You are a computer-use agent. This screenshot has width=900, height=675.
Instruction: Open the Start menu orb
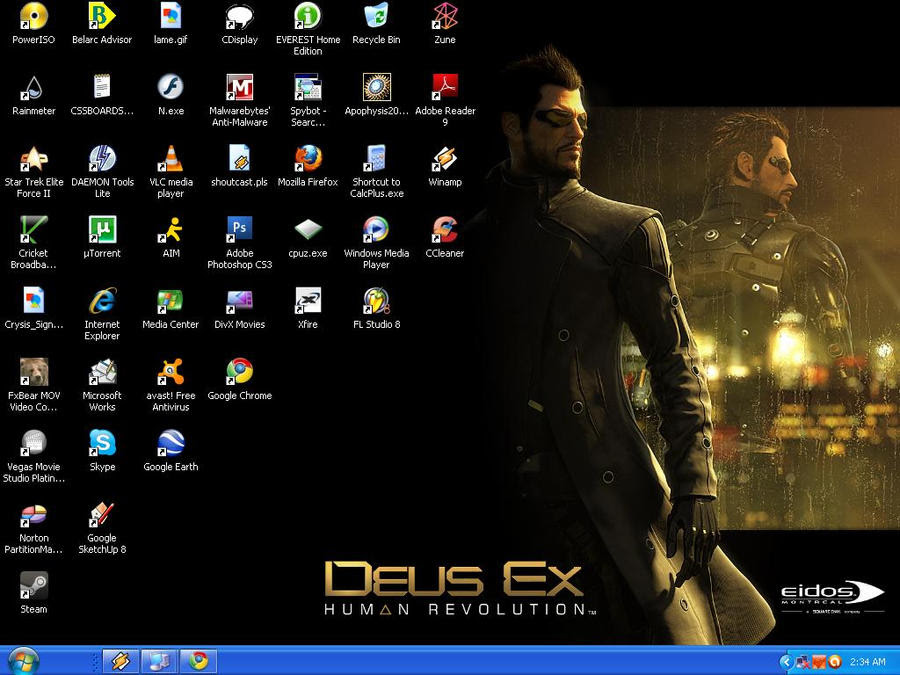point(24,661)
